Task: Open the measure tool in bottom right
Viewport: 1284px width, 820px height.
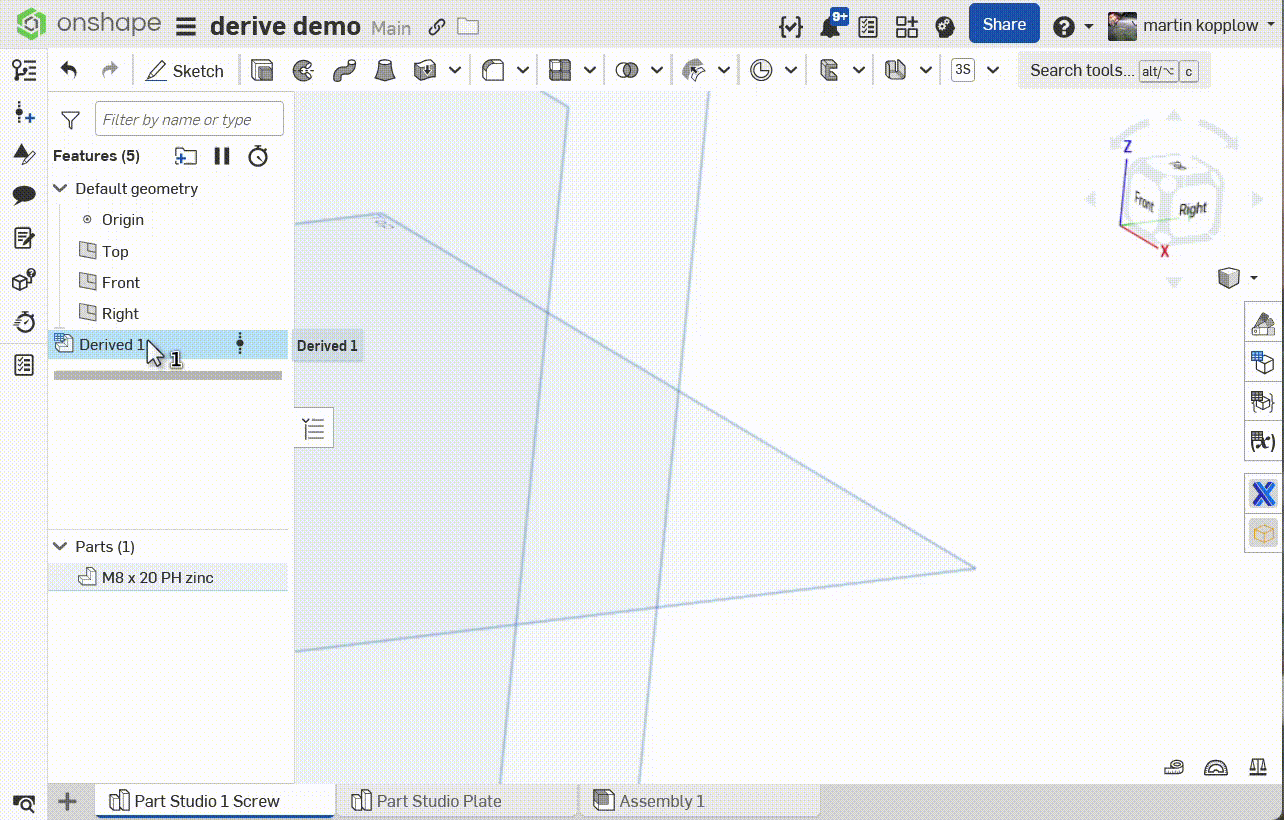Action: coord(1176,768)
